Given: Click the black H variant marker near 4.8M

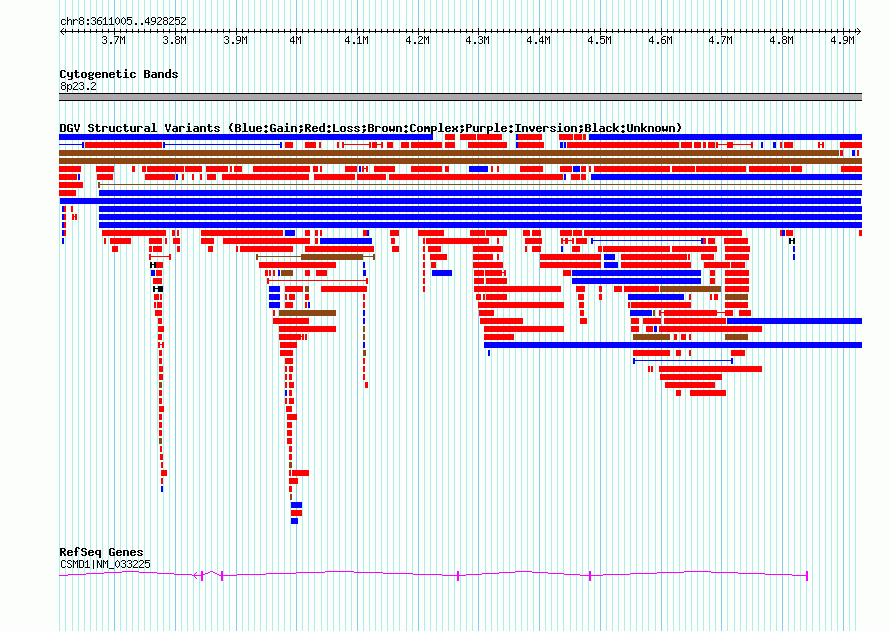Looking at the screenshot, I should click(792, 241).
